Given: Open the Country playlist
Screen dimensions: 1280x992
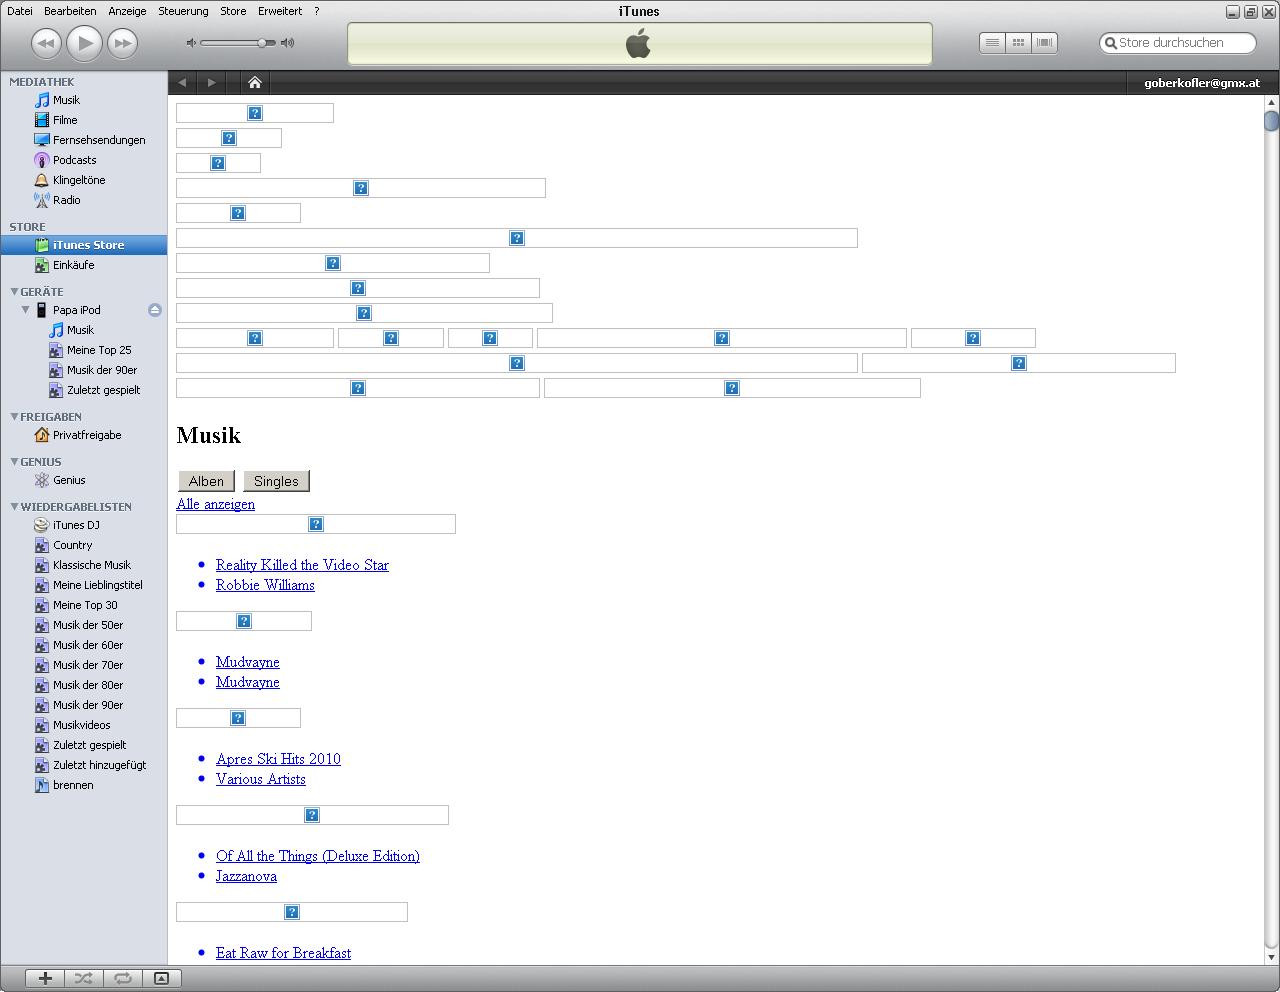Looking at the screenshot, I should click(72, 545).
